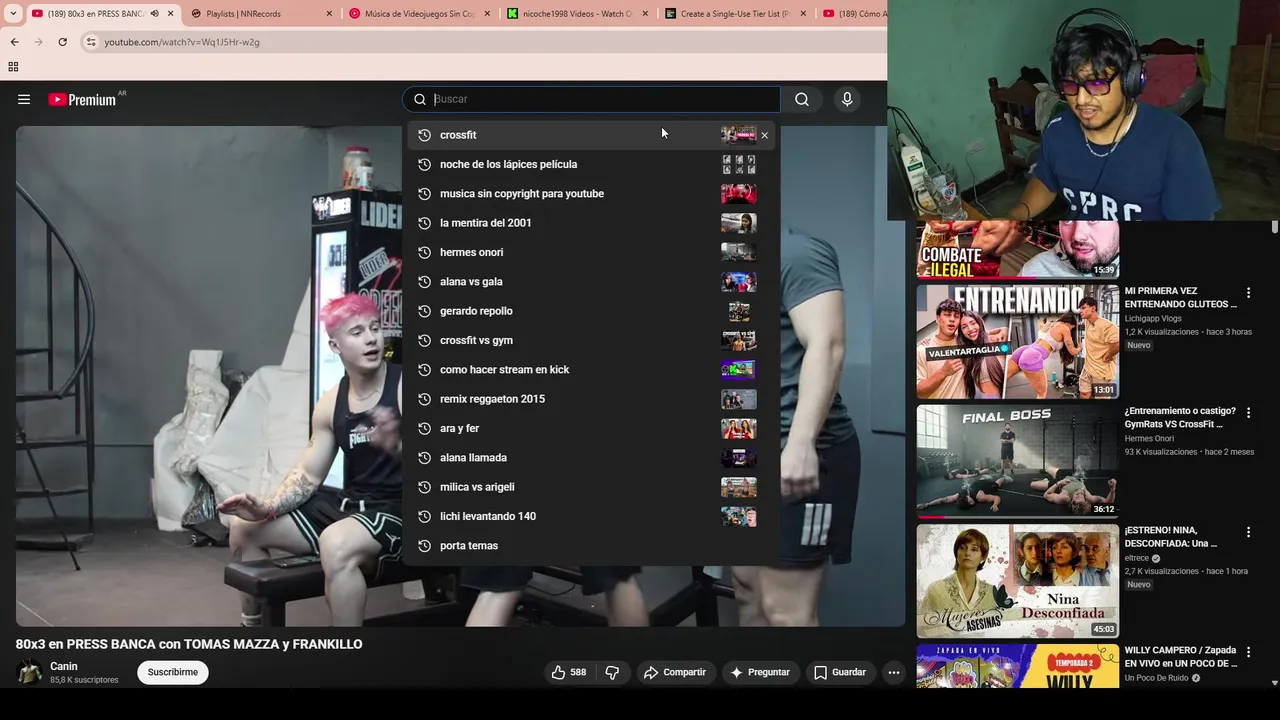Click the Preguntar button

tap(760, 672)
